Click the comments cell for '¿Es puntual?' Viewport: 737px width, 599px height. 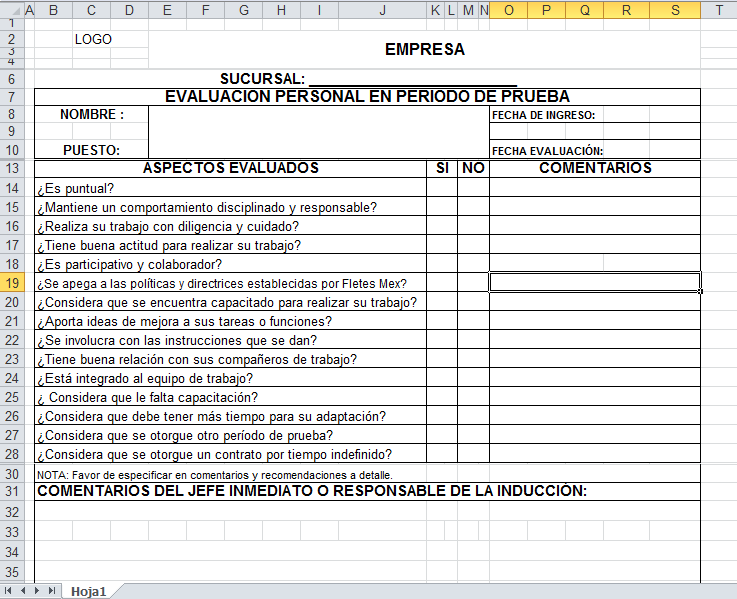[595, 188]
